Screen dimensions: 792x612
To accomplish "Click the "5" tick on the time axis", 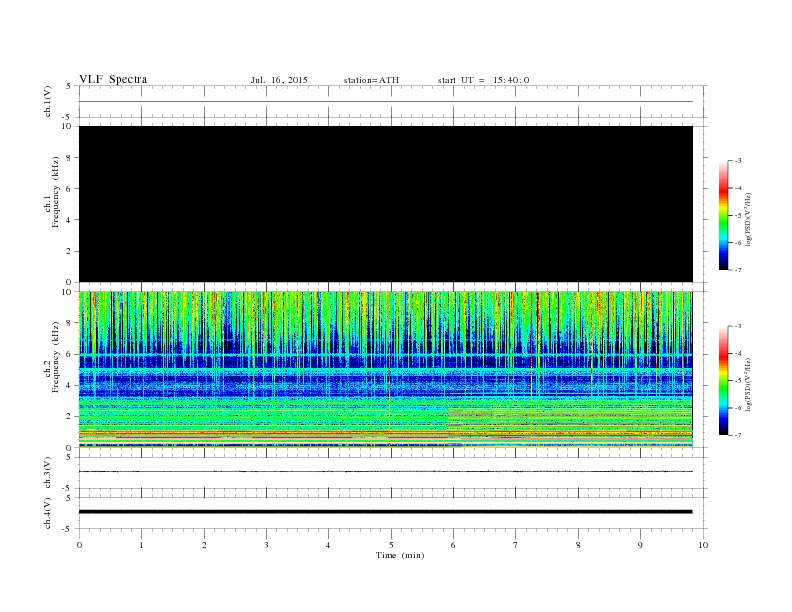I will click(x=391, y=545).
